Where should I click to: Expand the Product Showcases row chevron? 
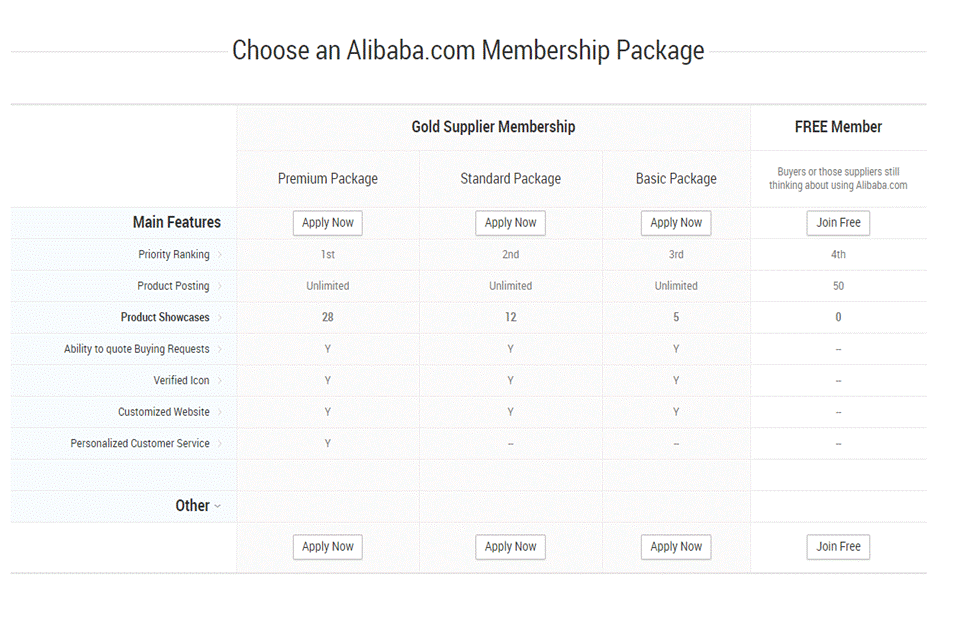[x=220, y=318]
